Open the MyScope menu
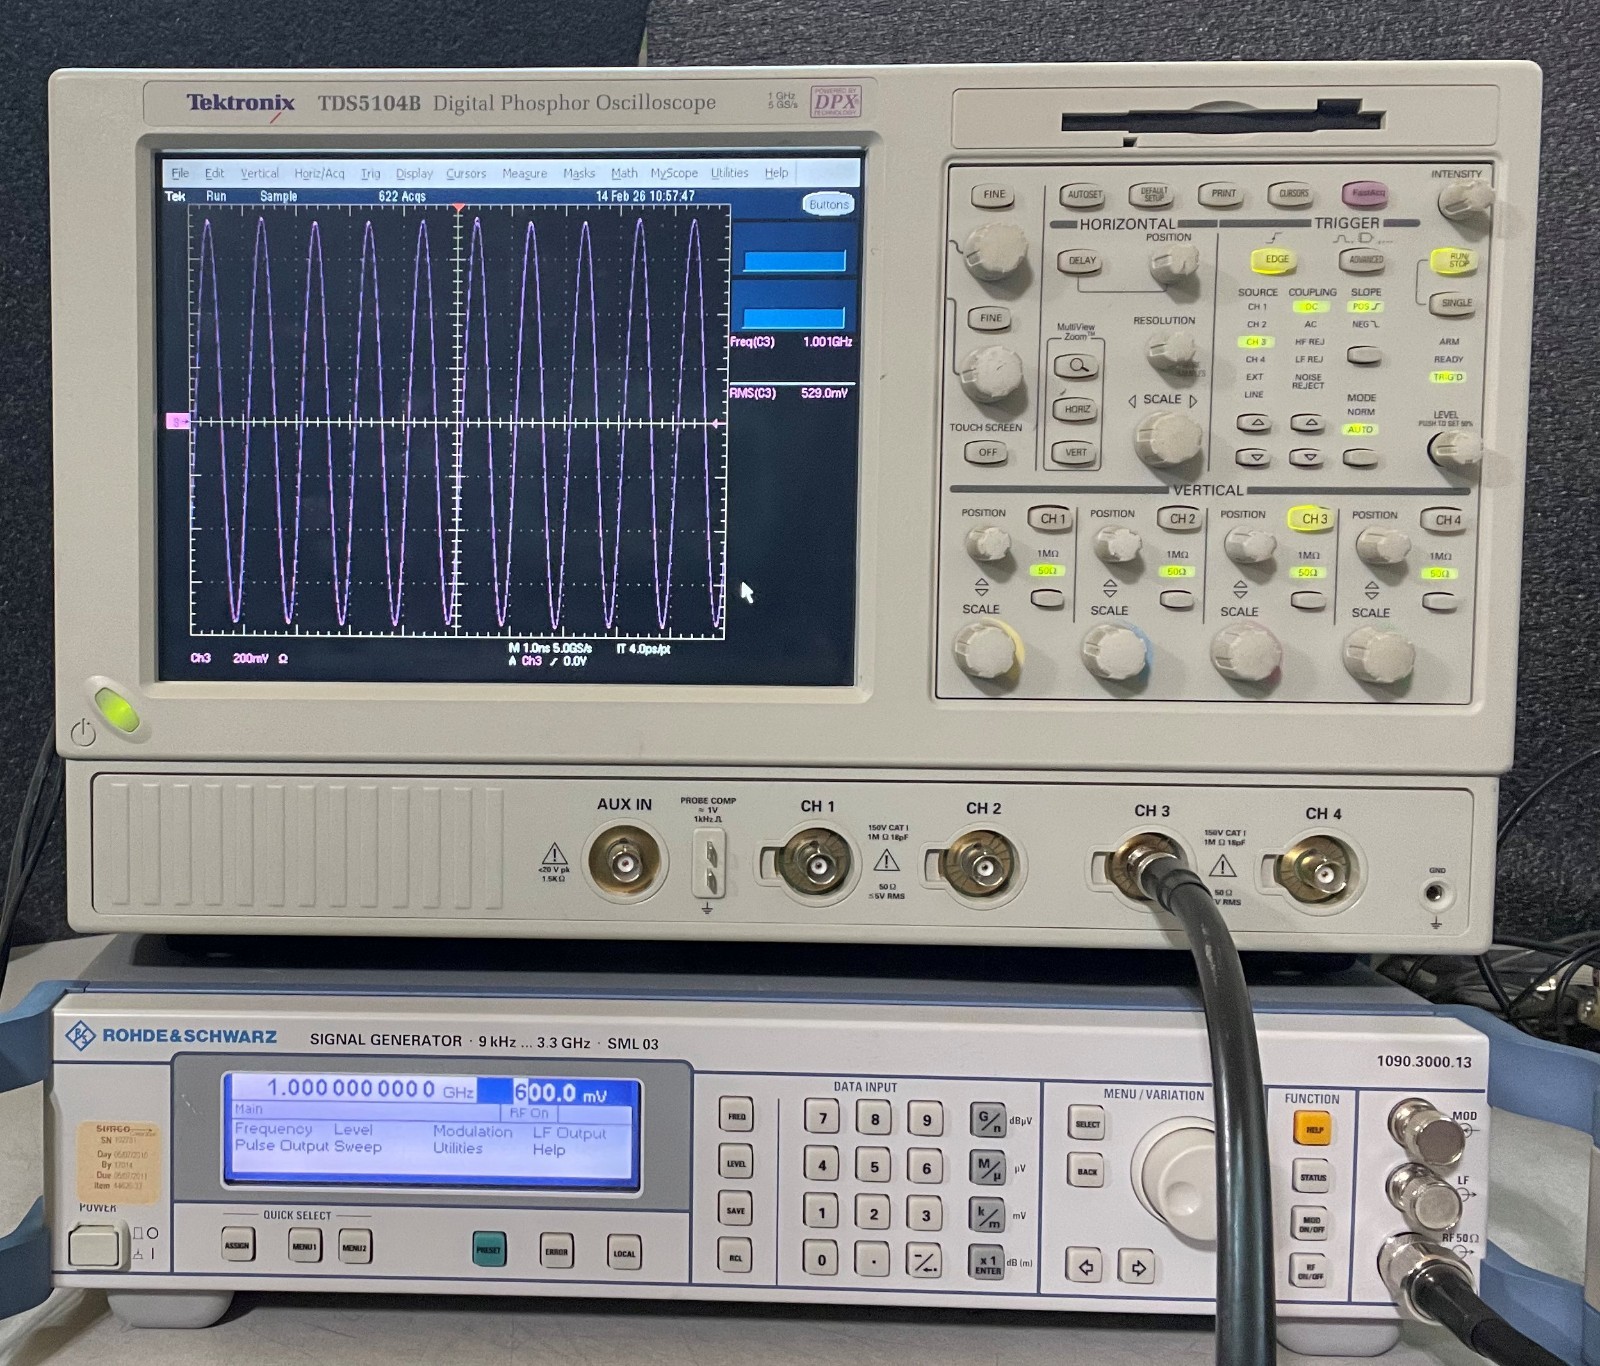Screen dimensions: 1600x1366 pos(674,173)
